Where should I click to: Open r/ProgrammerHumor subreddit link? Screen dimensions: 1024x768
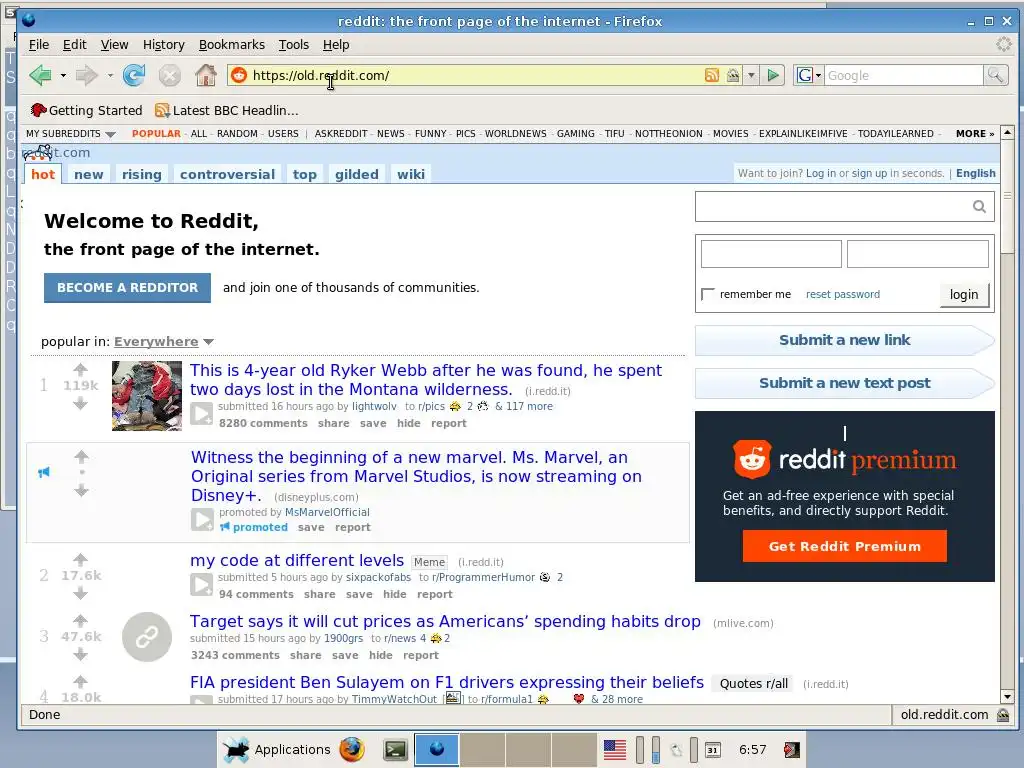pyautogui.click(x=483, y=577)
